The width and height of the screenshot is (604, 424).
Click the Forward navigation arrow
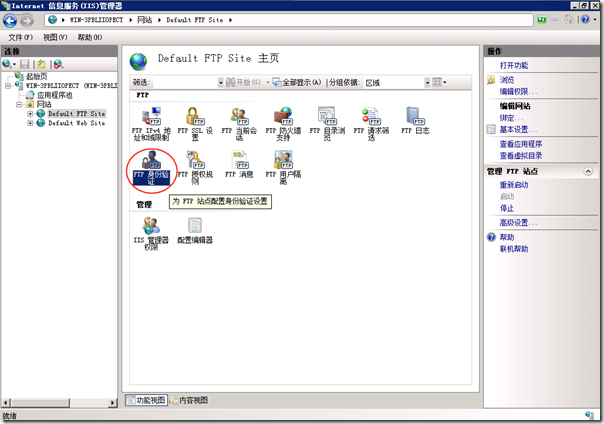point(27,20)
